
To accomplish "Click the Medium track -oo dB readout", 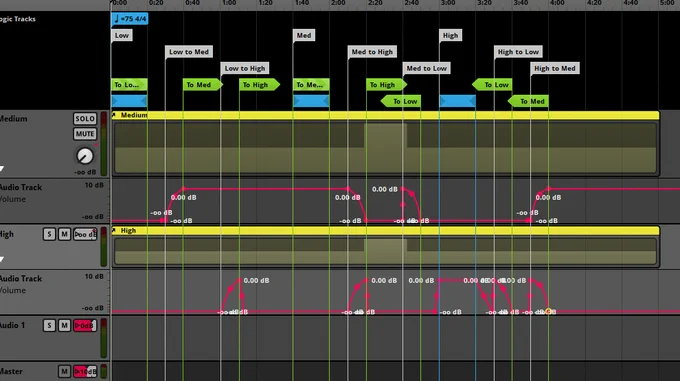I will [x=85, y=172].
